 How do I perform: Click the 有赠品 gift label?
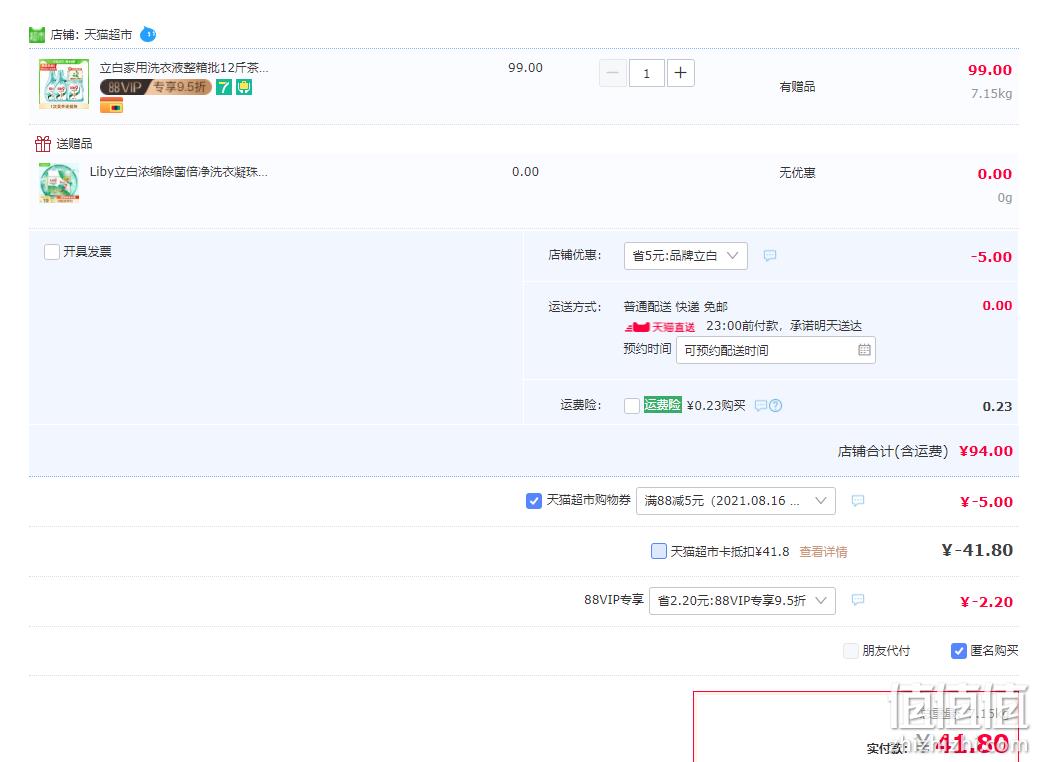797,87
